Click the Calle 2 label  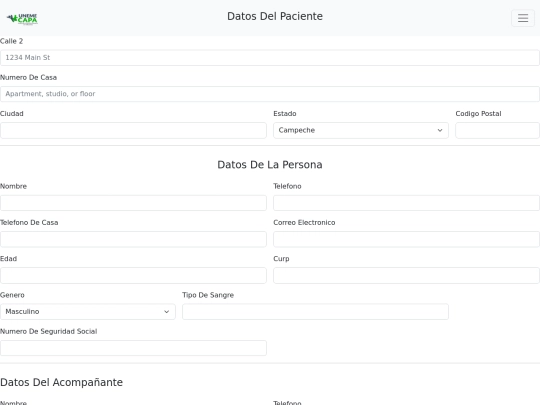pos(11,41)
